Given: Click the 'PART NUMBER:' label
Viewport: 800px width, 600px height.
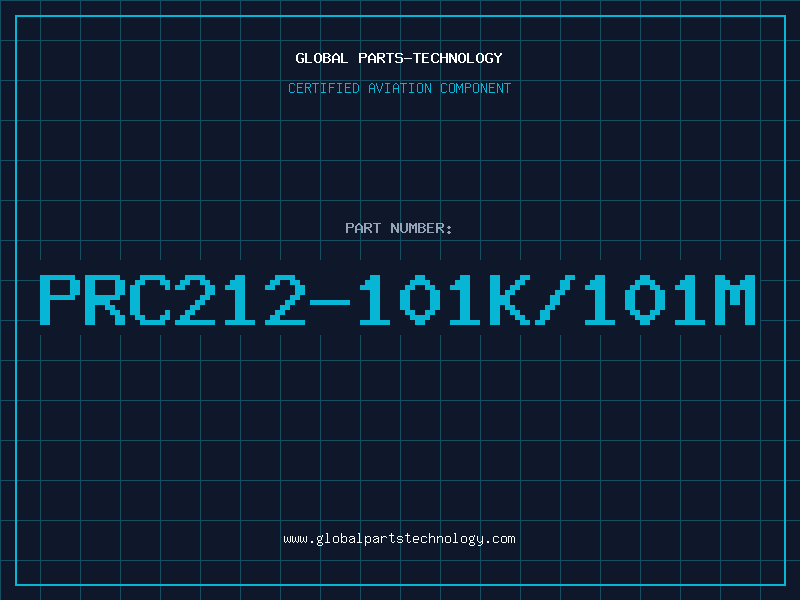Looking at the screenshot, I should 399,228.
